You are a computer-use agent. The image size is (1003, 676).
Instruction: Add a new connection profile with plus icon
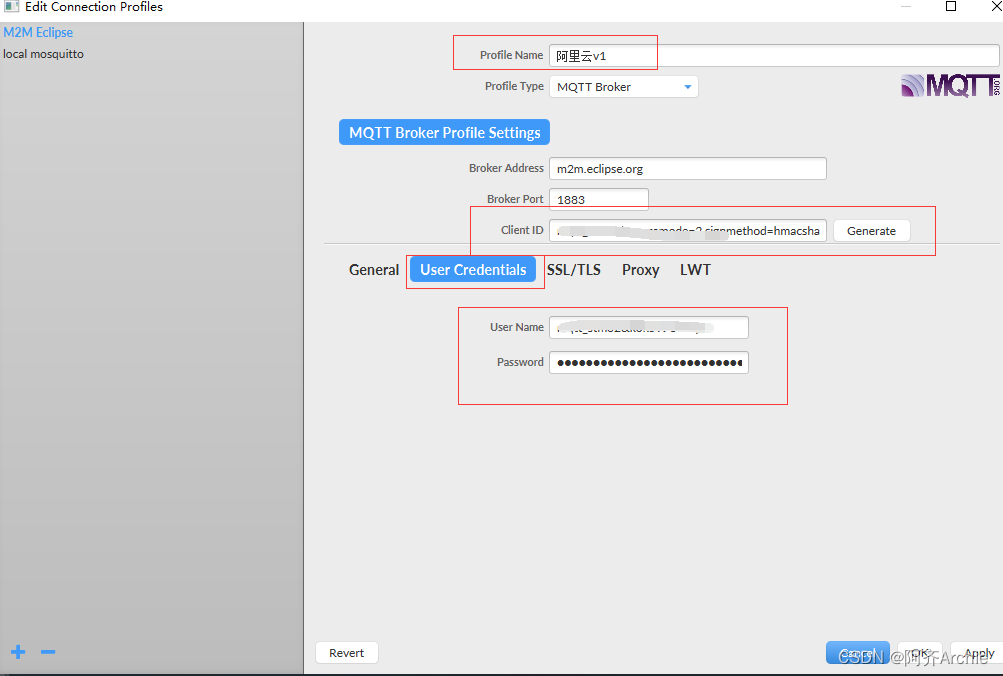pos(18,652)
